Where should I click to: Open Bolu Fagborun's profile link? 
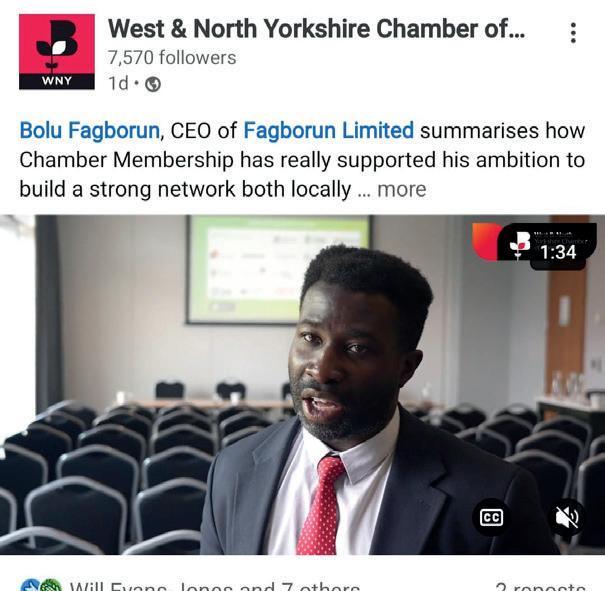point(90,130)
